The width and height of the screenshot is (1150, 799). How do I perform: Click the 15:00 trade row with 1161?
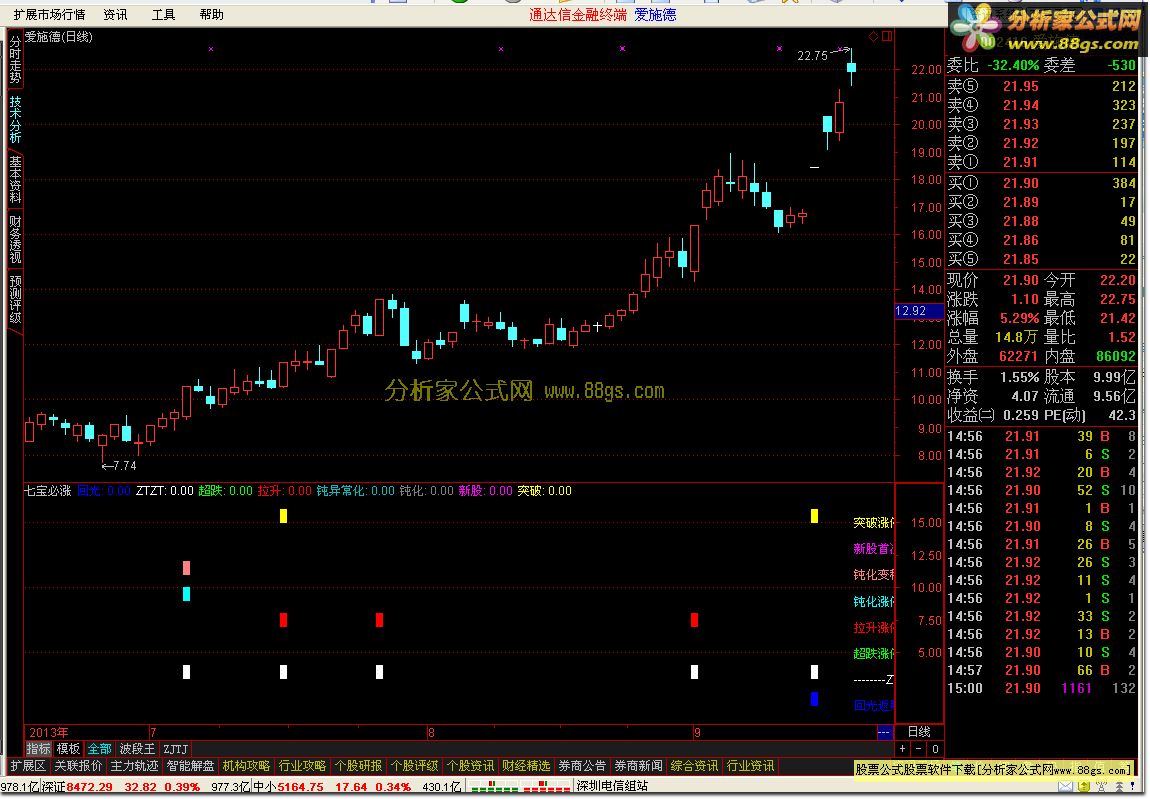(1041, 689)
